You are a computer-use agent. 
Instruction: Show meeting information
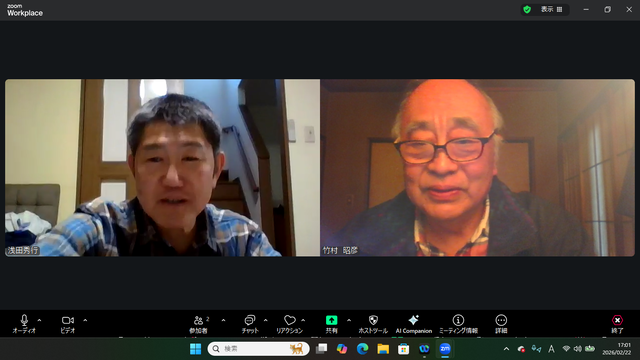[458, 324]
